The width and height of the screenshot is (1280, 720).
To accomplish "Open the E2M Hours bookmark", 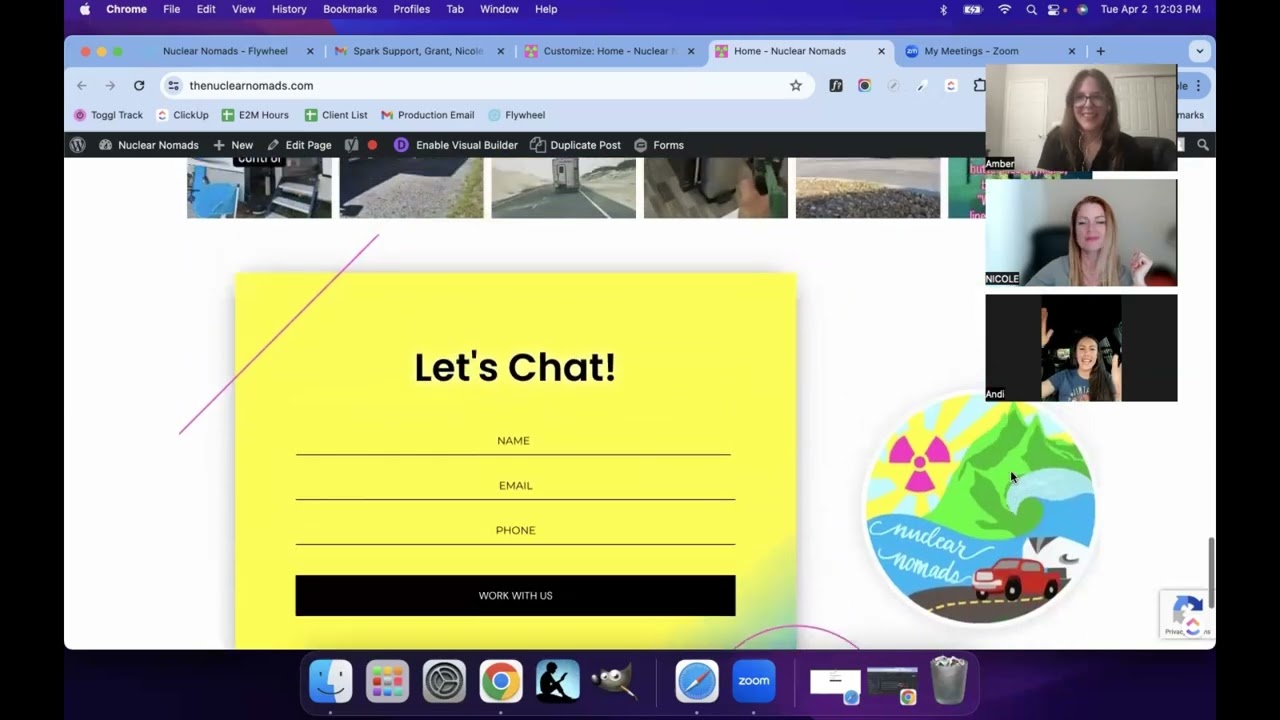I will point(255,115).
